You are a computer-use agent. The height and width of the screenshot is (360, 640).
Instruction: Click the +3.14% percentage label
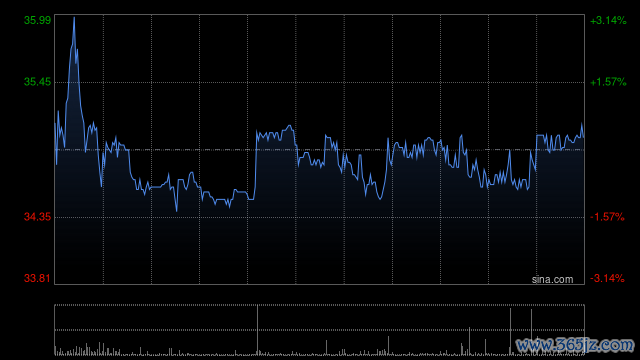[x=608, y=20]
